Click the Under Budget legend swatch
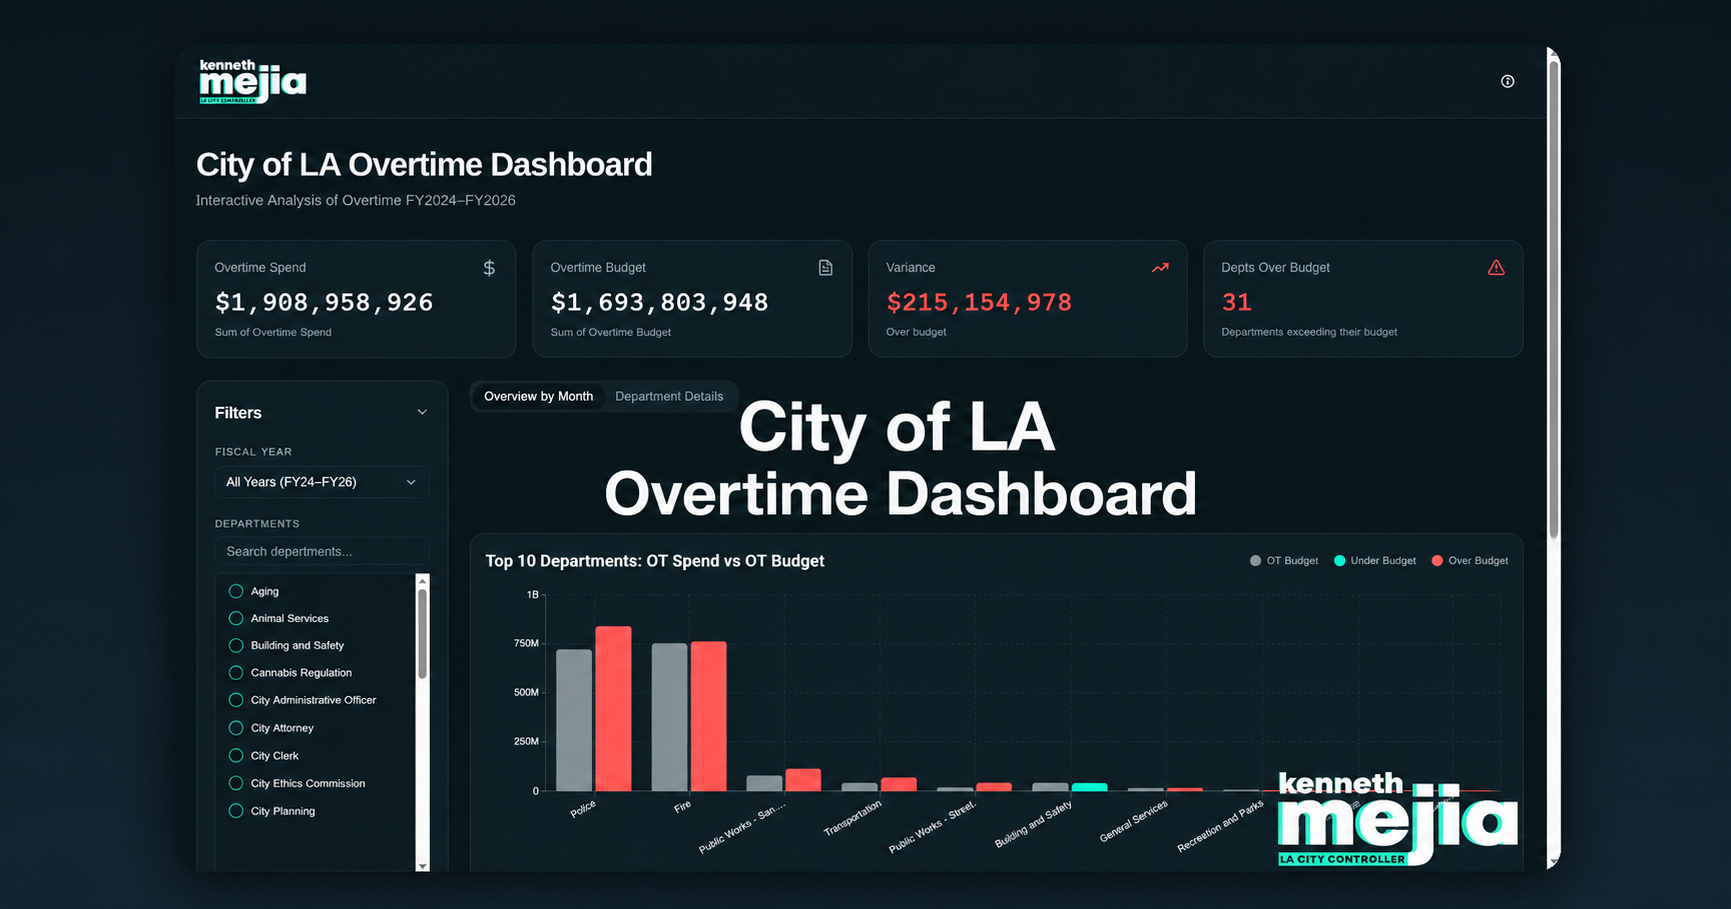1731x909 pixels. [x=1340, y=561]
